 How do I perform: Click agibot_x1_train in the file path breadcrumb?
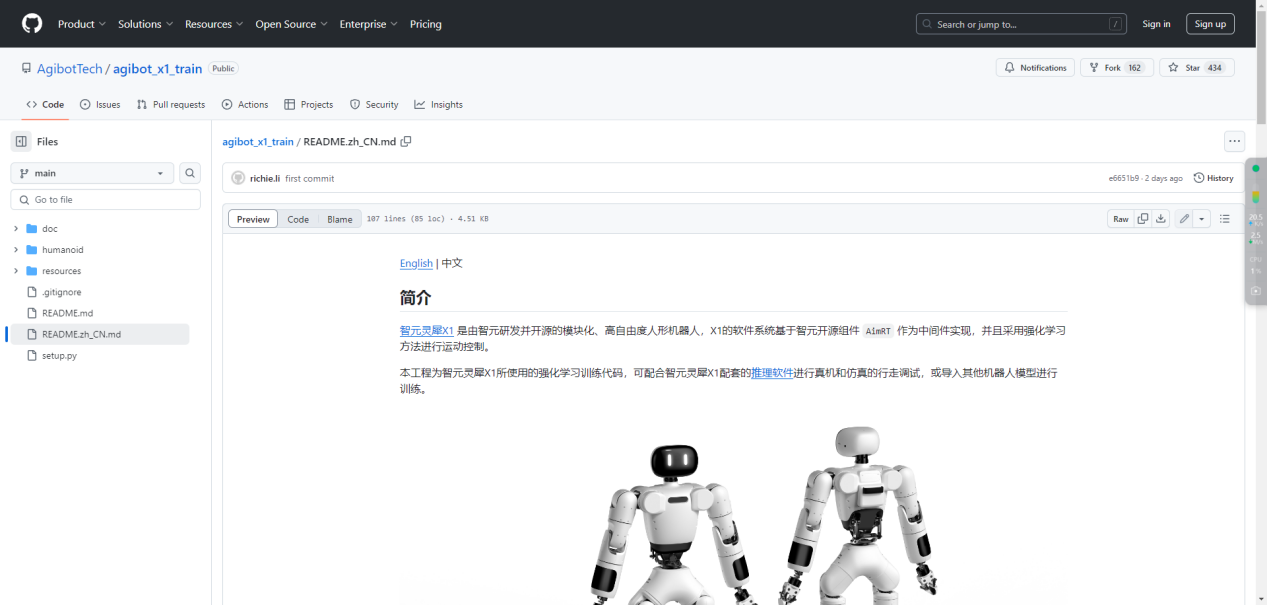pos(258,142)
